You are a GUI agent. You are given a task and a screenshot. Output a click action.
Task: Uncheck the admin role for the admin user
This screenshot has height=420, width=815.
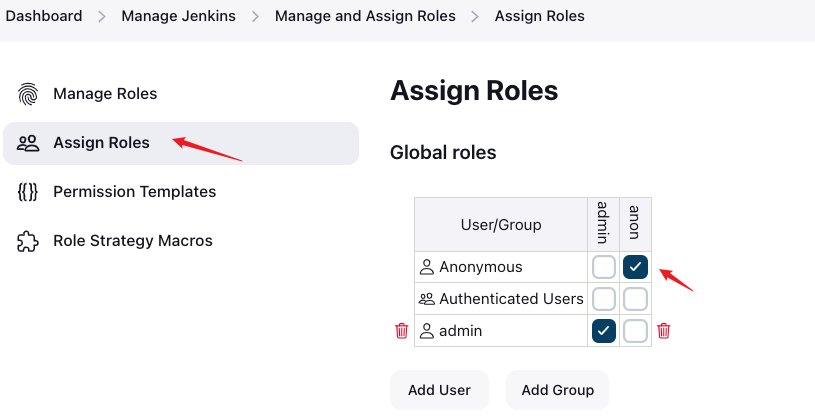[603, 331]
